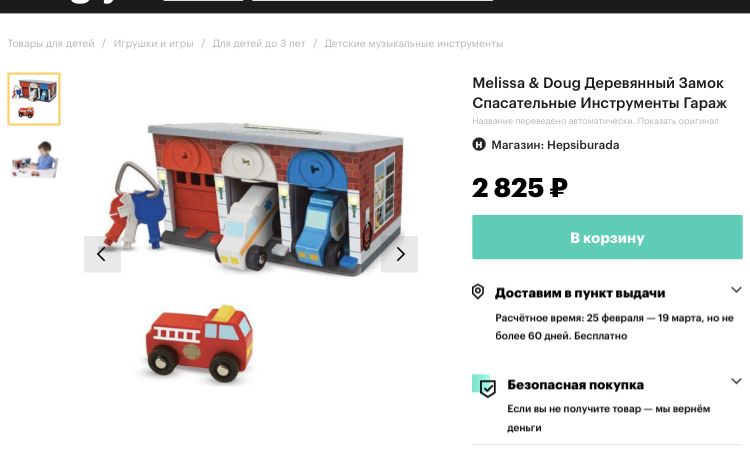Open the 'Магазин: Hepsiburada' store link

click(x=555, y=145)
